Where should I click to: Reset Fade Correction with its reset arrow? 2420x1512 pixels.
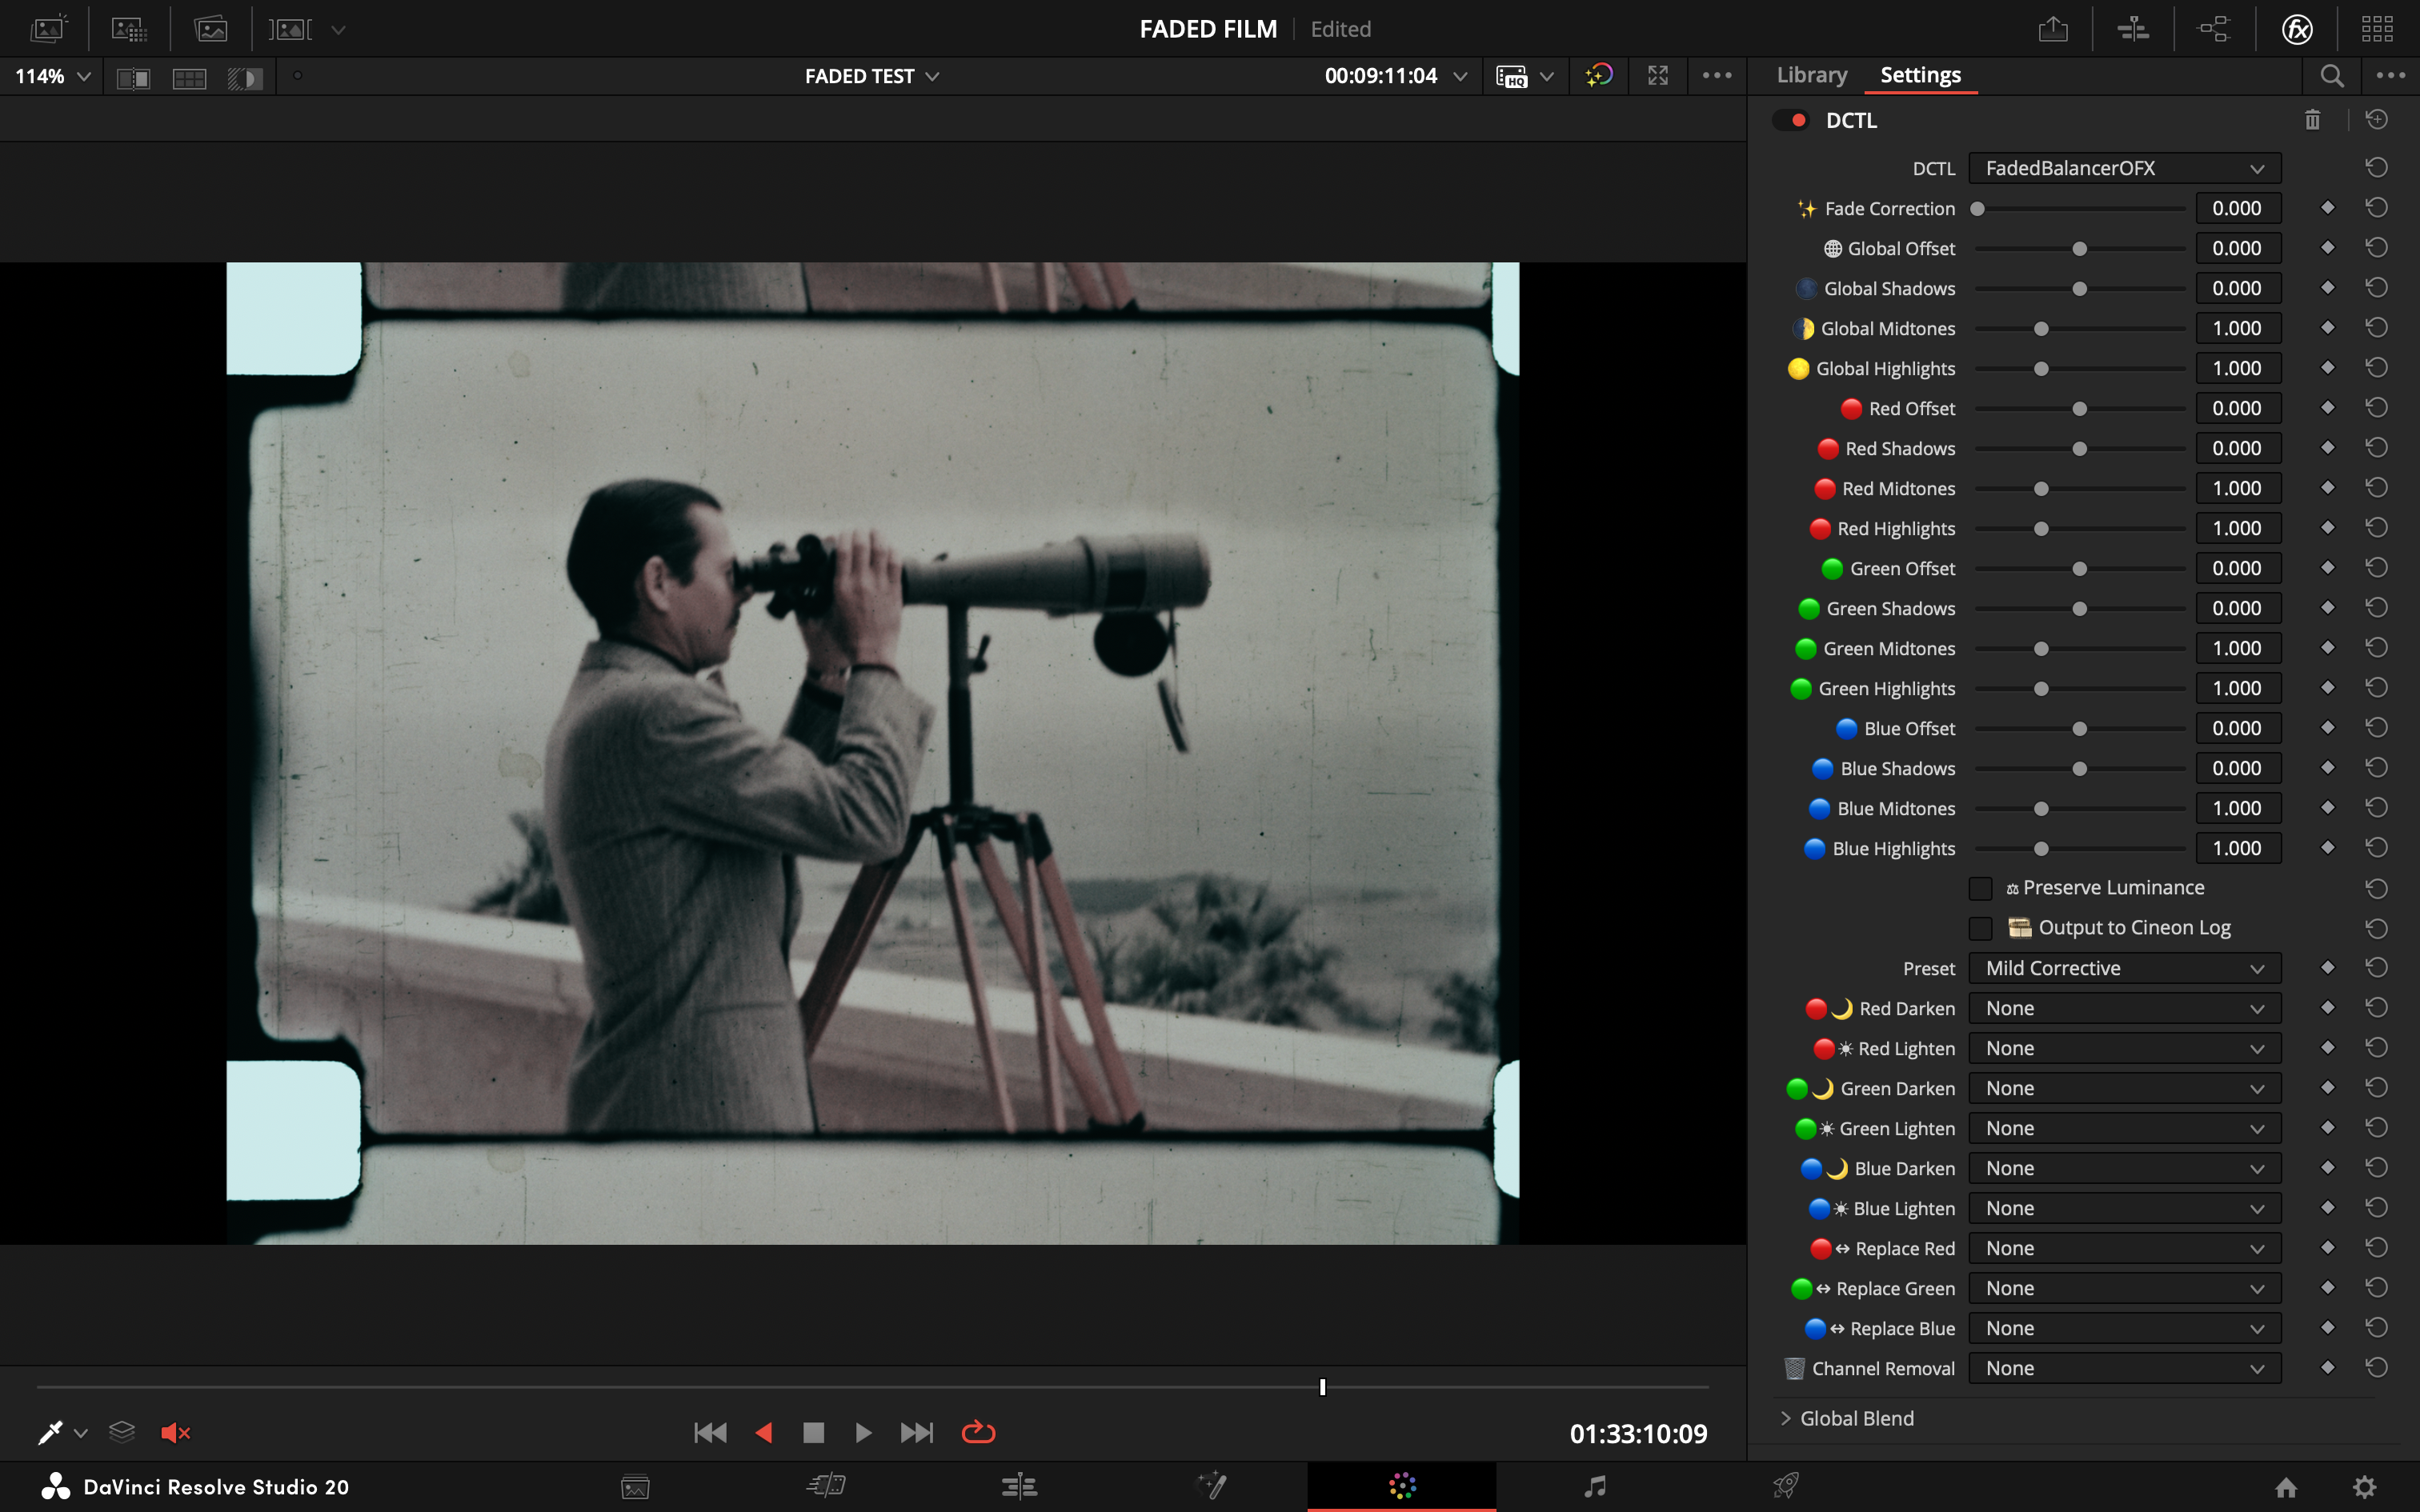coord(2377,208)
